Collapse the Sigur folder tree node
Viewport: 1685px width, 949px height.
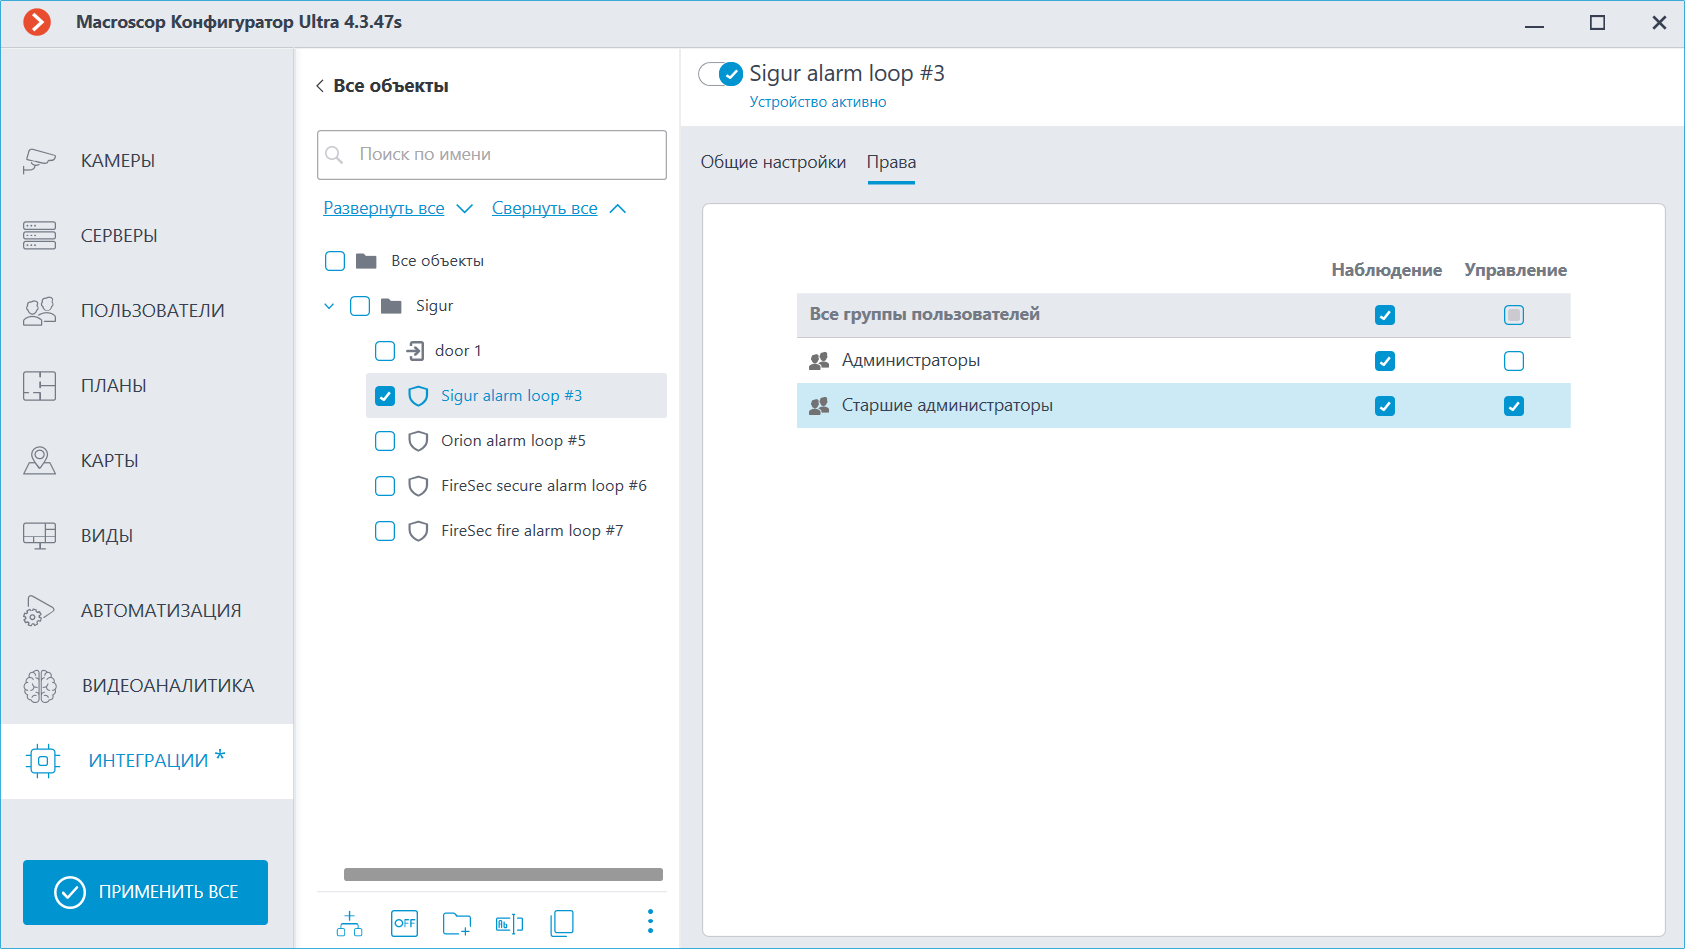click(329, 306)
